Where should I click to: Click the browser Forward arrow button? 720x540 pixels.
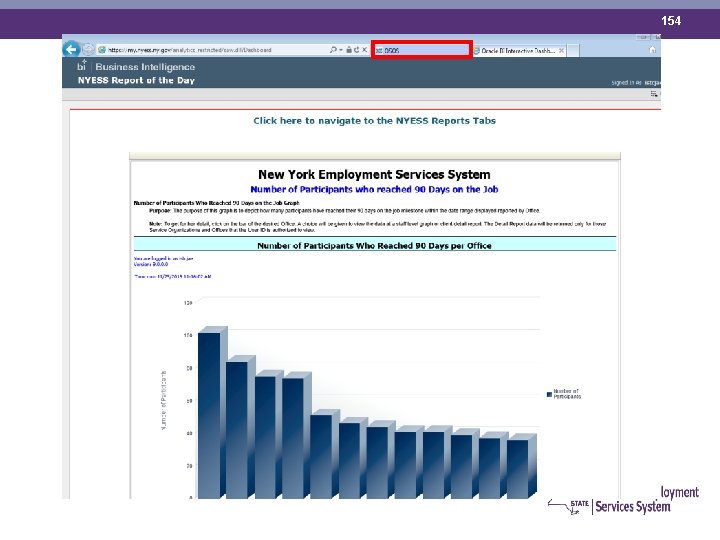[x=89, y=50]
